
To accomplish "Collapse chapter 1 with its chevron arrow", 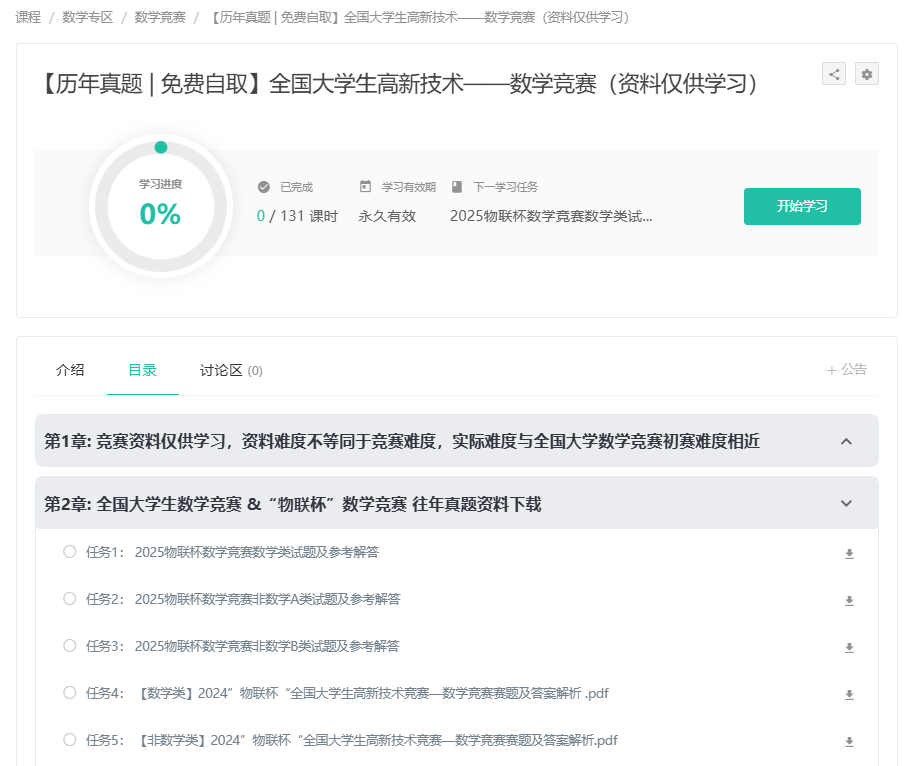I will pyautogui.click(x=846, y=441).
